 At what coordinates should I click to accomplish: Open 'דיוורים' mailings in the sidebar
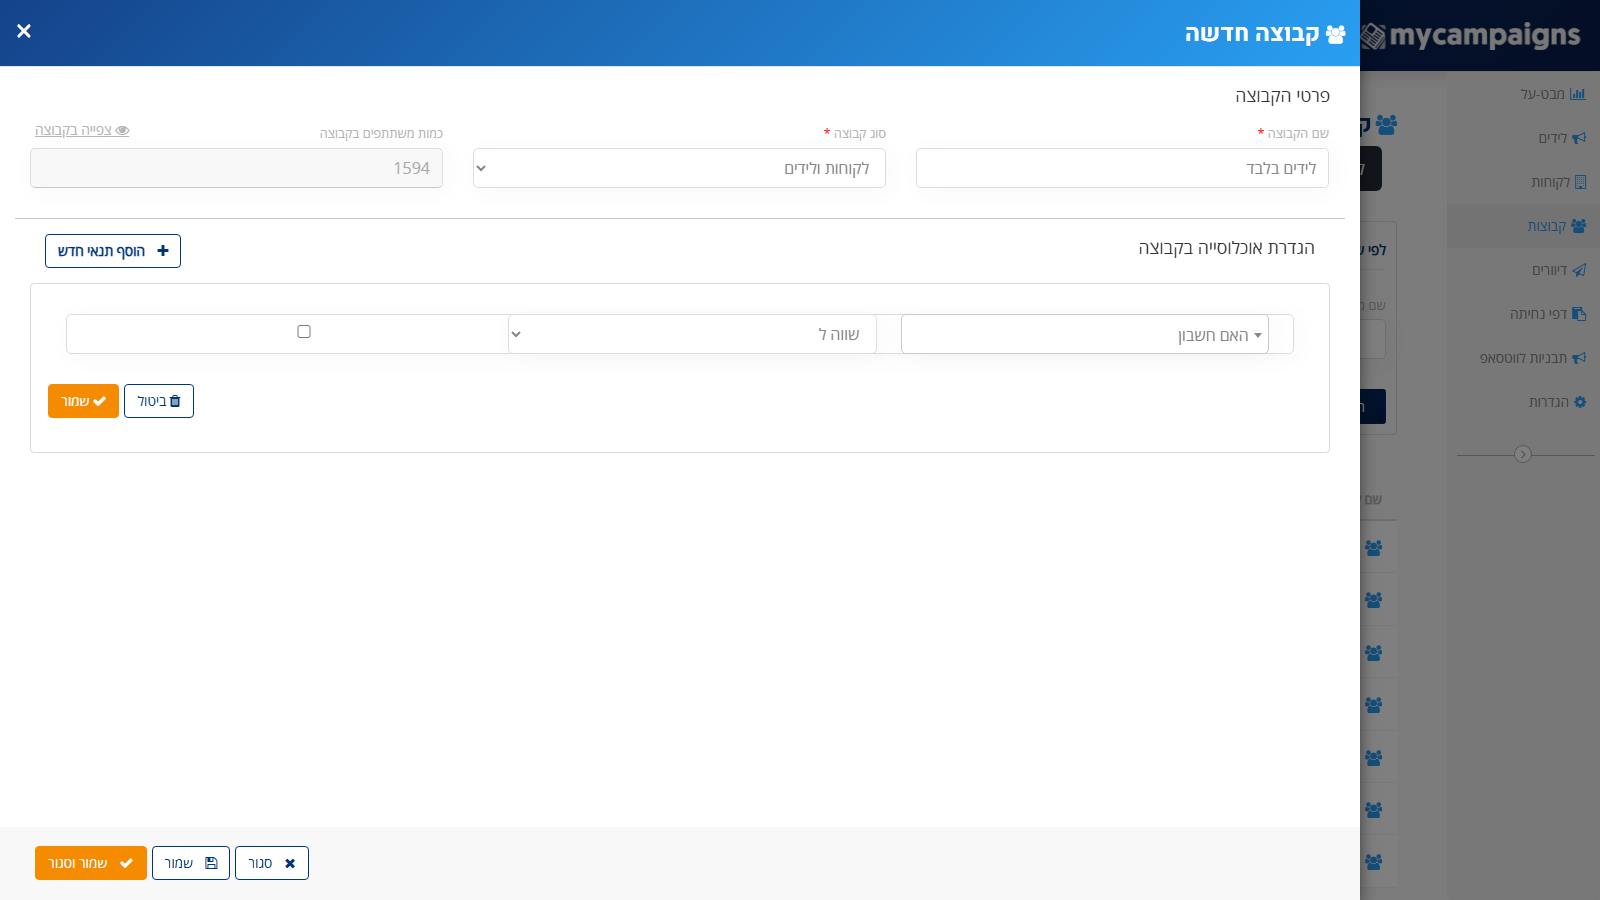pyautogui.click(x=1558, y=270)
